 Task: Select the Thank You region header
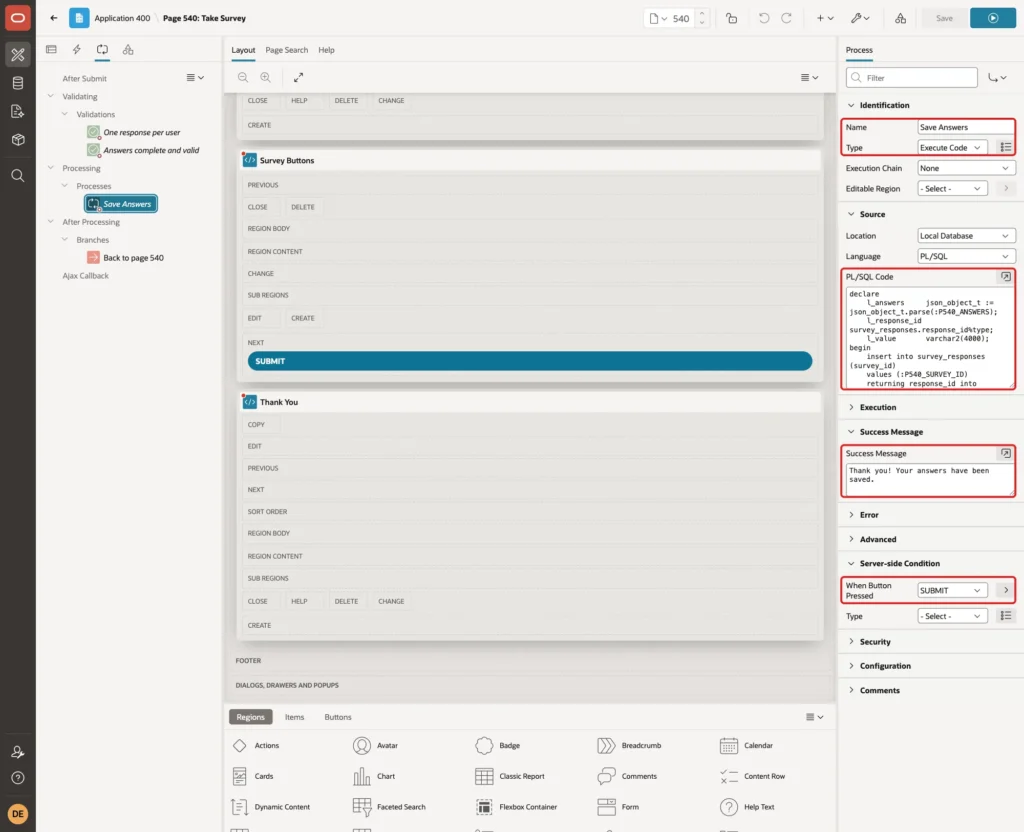tap(530, 402)
